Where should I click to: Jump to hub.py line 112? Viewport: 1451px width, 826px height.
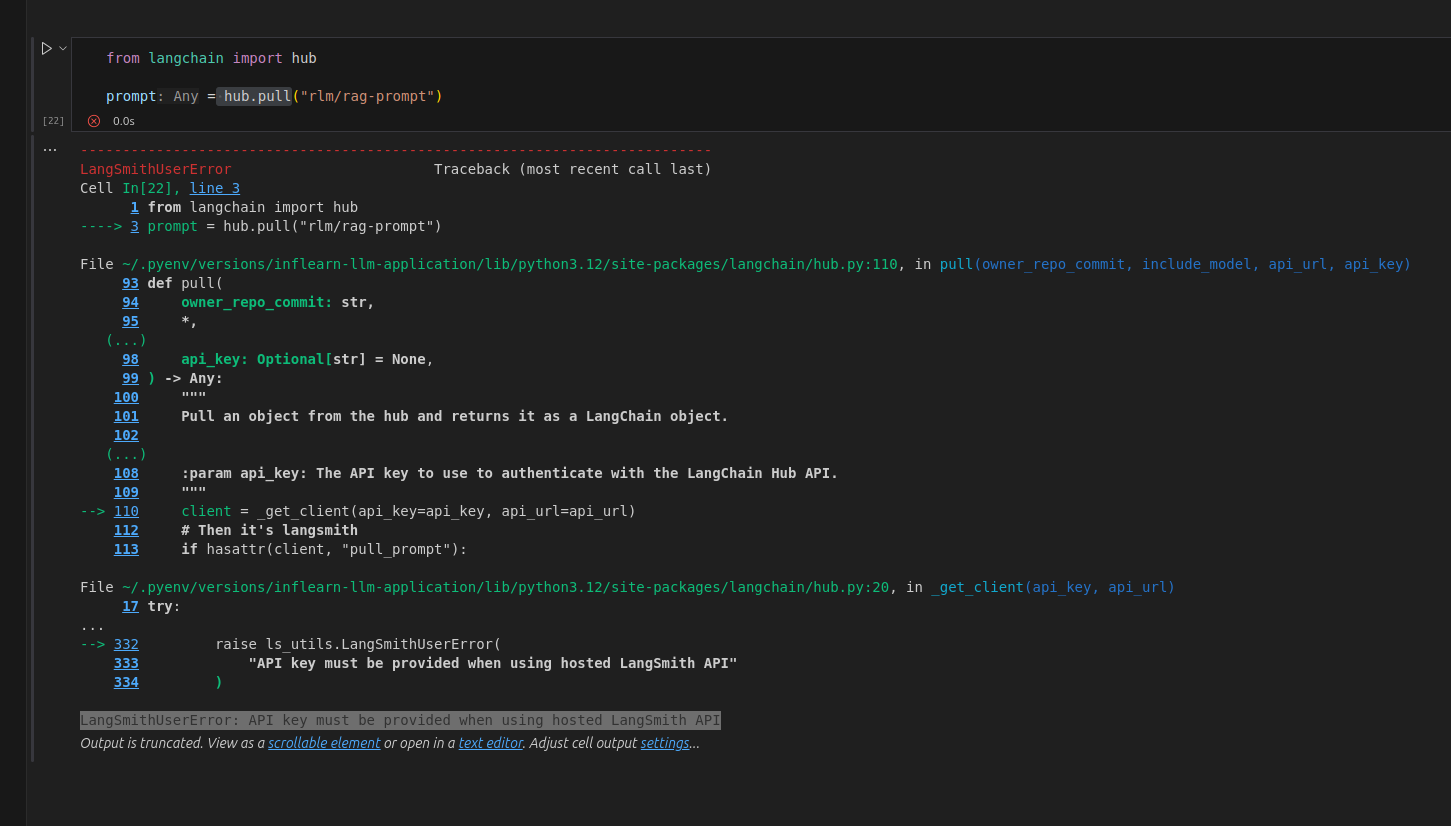(x=127, y=530)
